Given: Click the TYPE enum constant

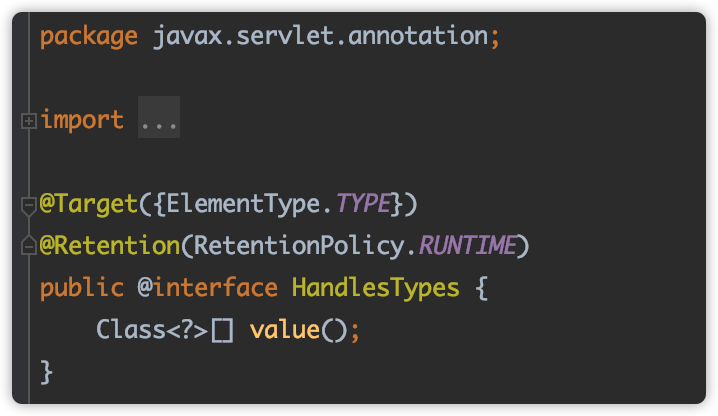Looking at the screenshot, I should coord(362,205).
